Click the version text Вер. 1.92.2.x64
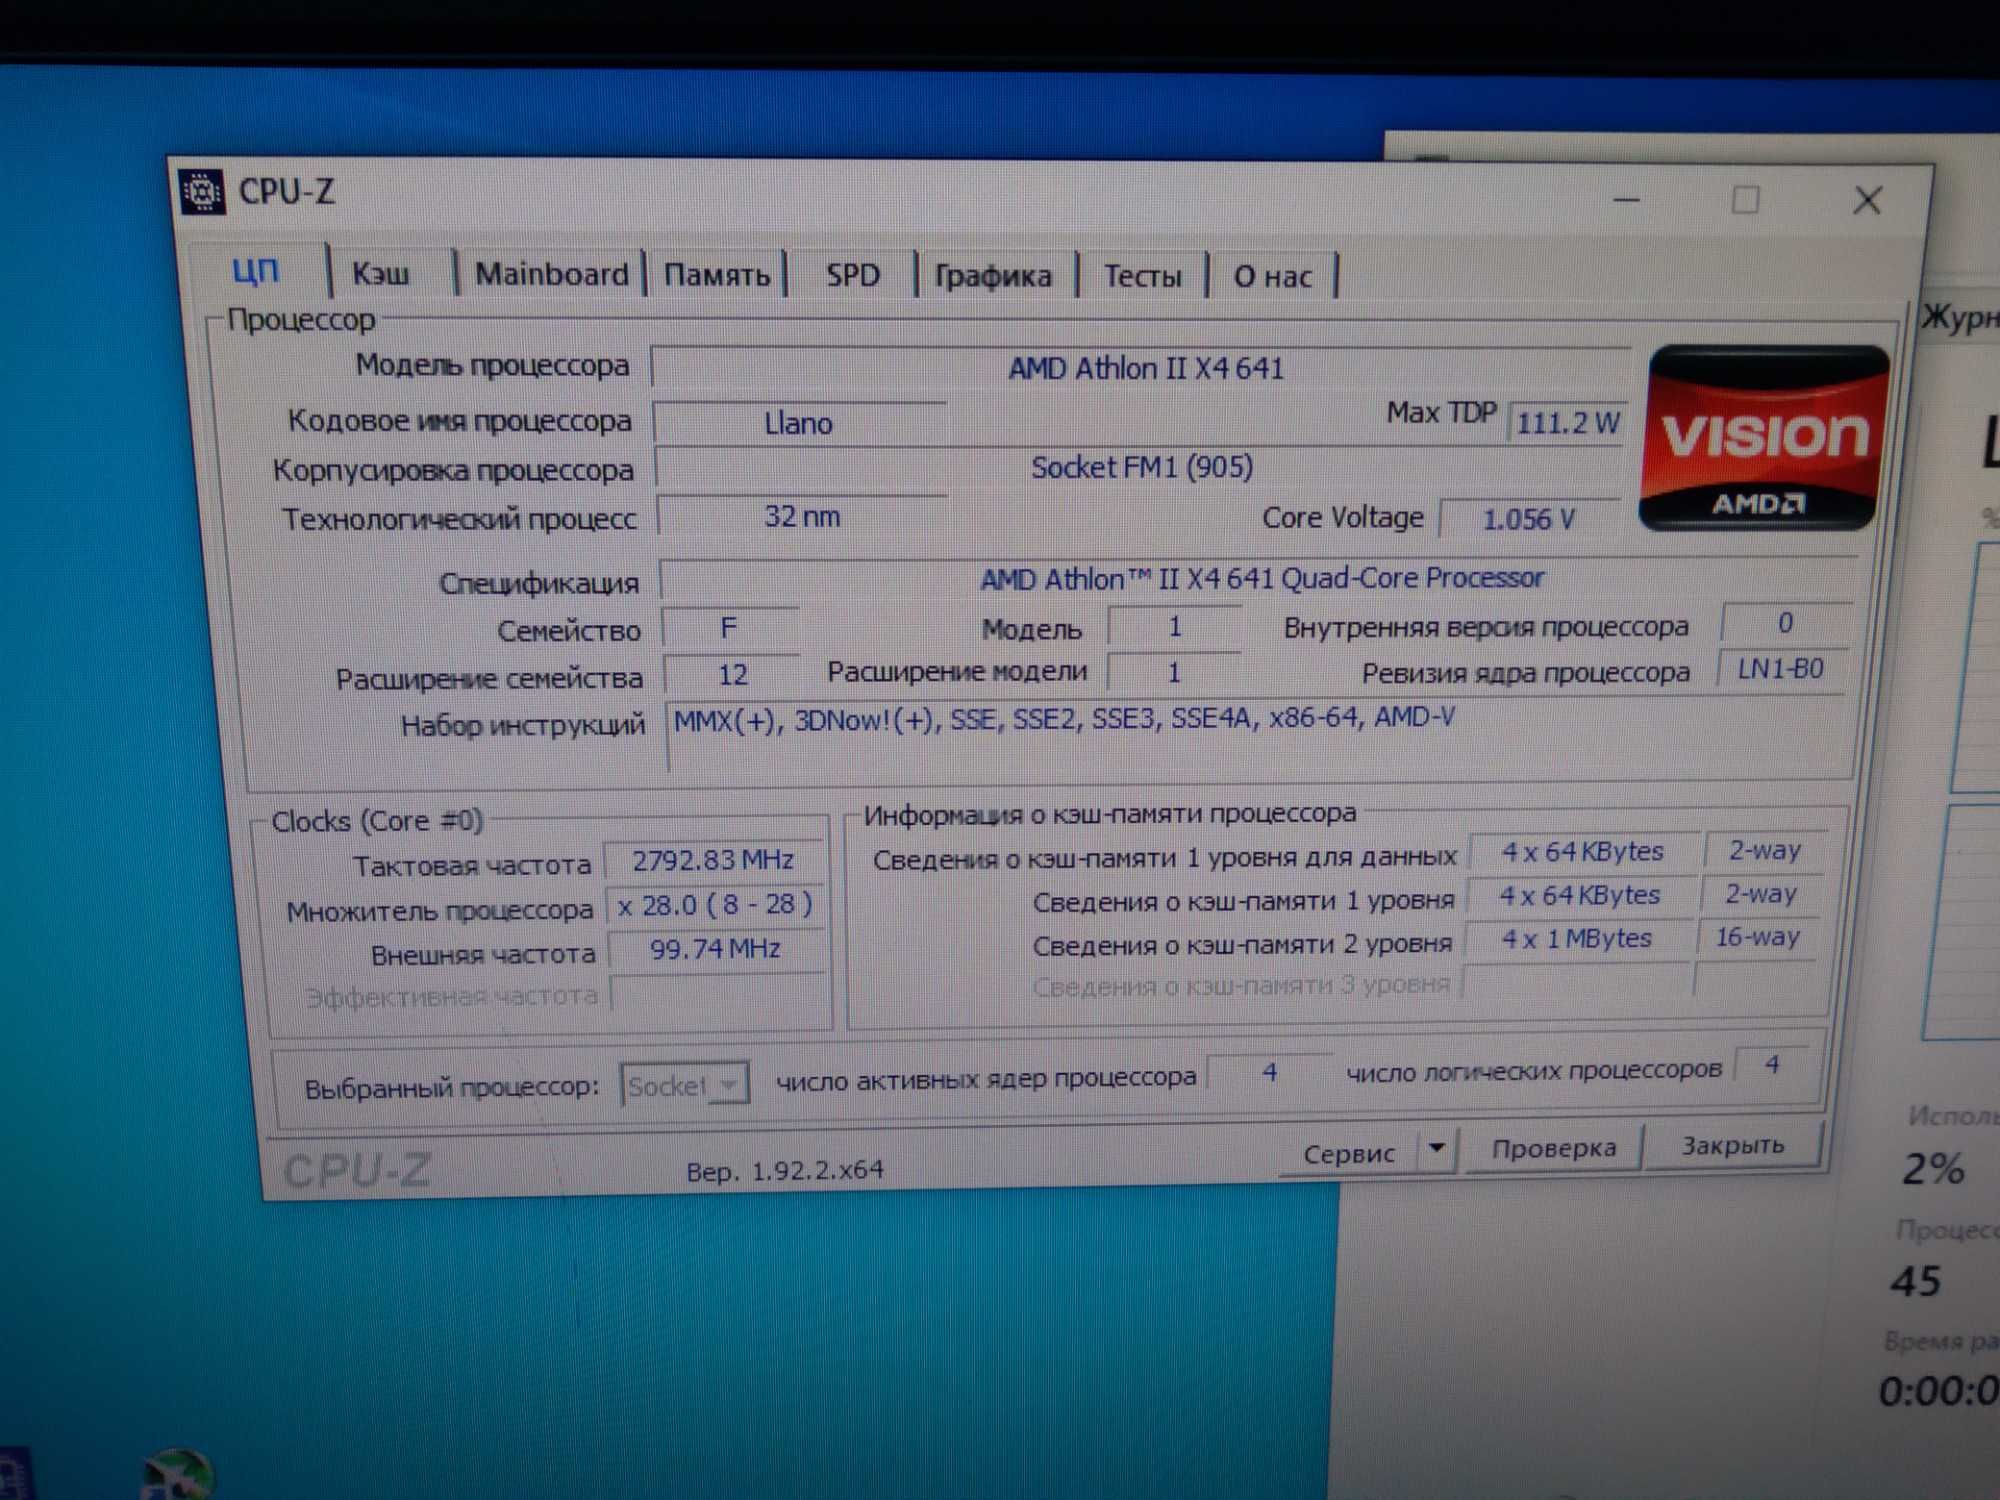The image size is (2000, 1500). point(785,1170)
